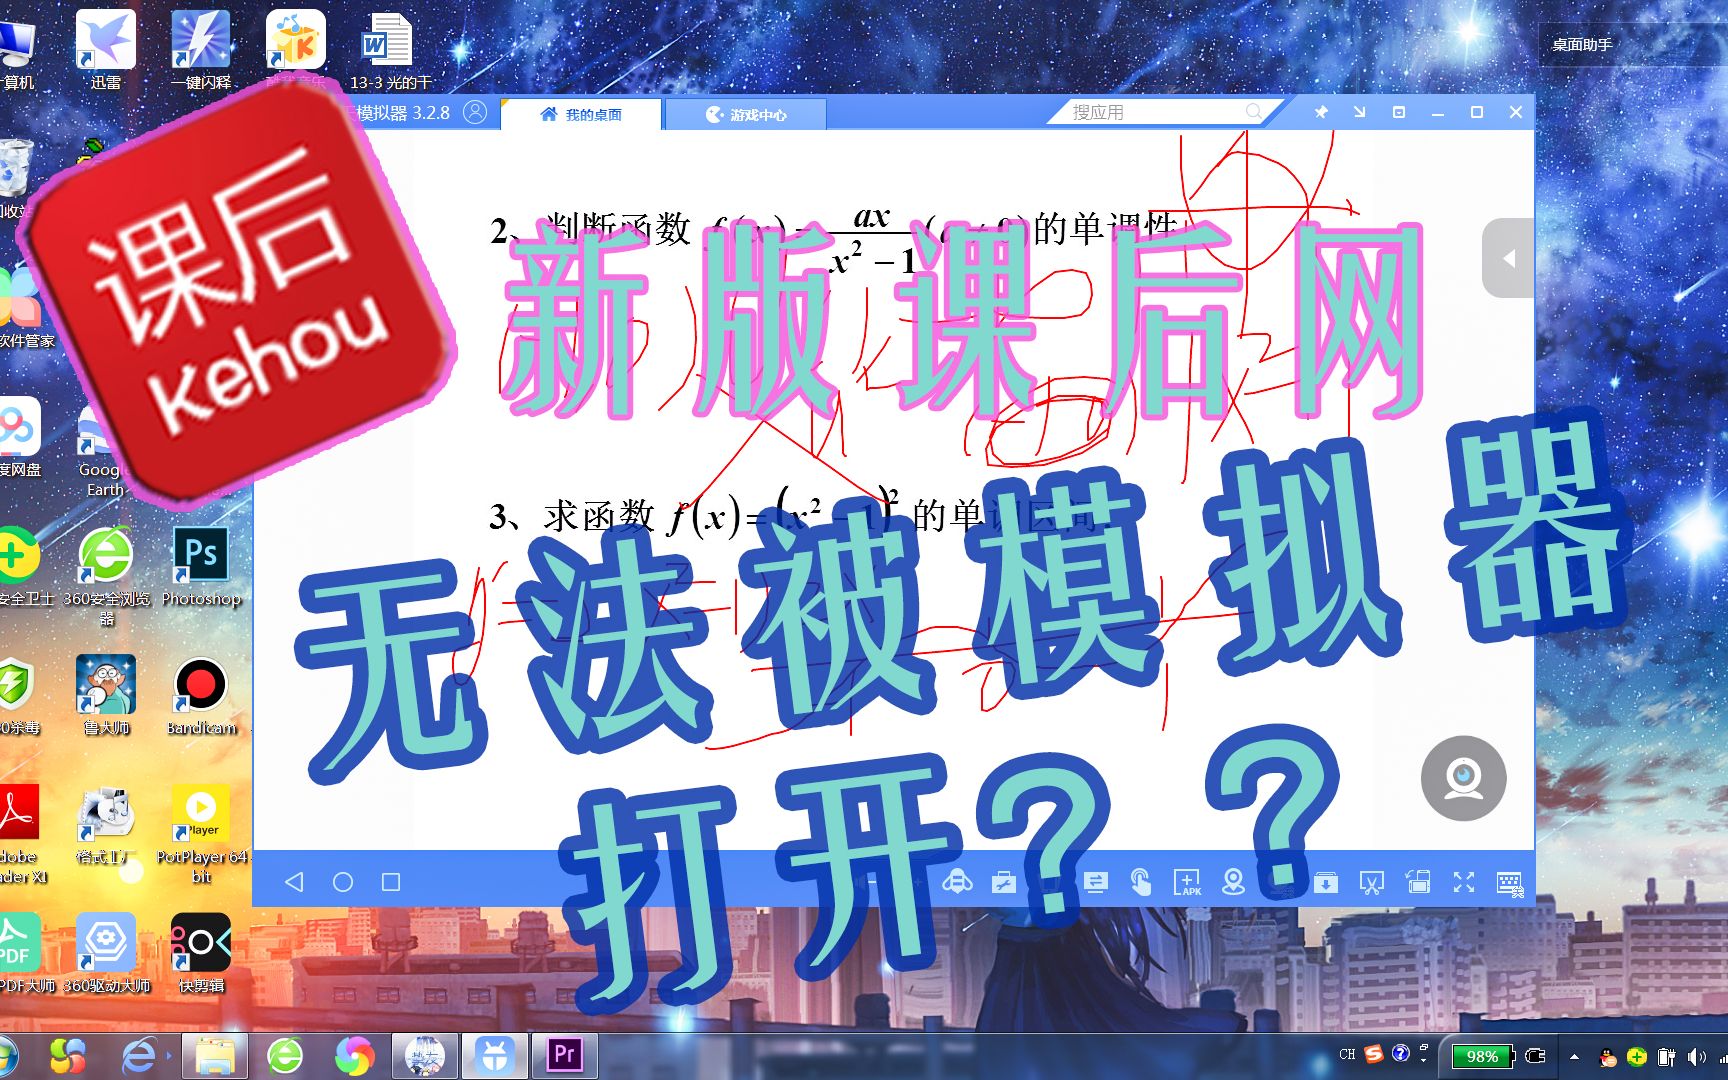Click the CH language indicator in taskbar
Screen dimensions: 1728x1080
tap(1347, 1054)
